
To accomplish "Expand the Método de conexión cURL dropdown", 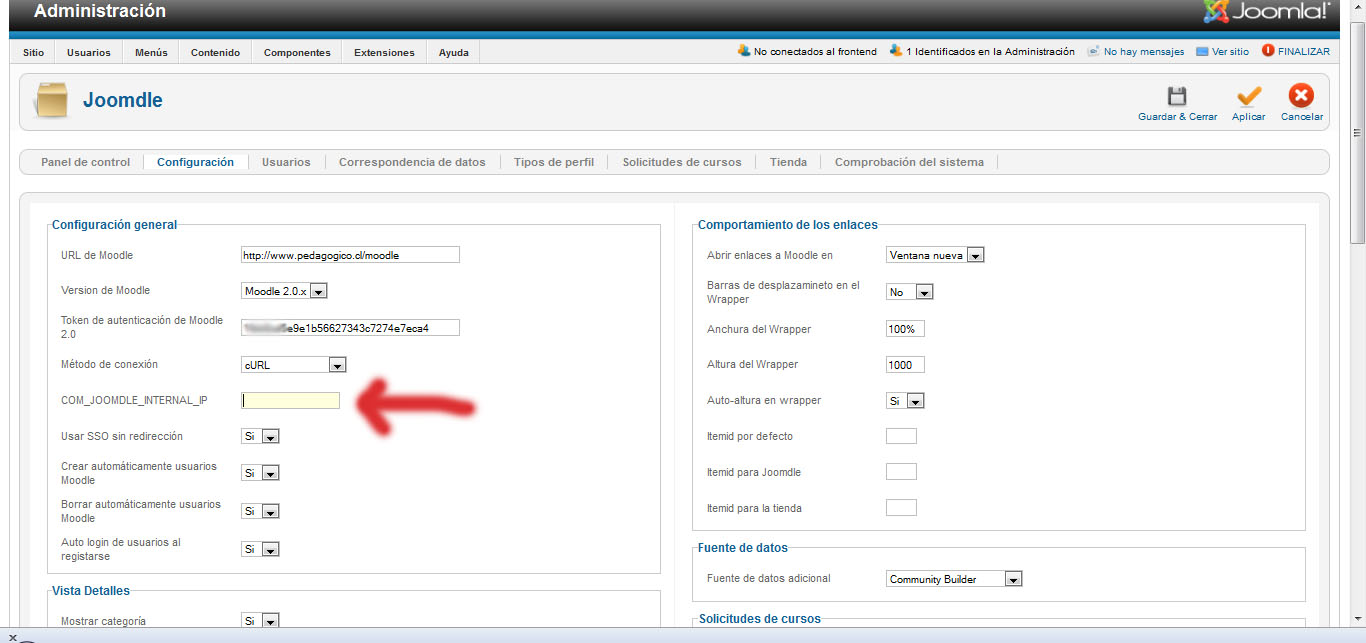I will [294, 365].
